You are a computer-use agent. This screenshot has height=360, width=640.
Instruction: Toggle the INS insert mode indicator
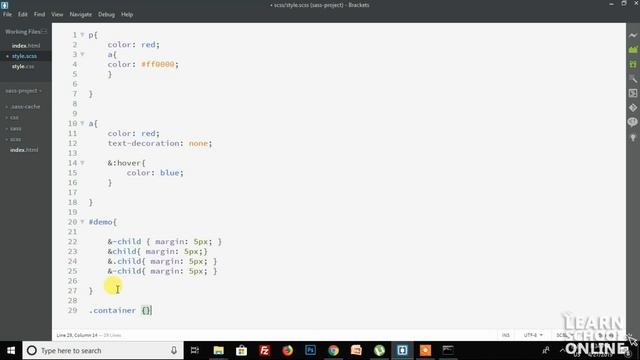506,335
